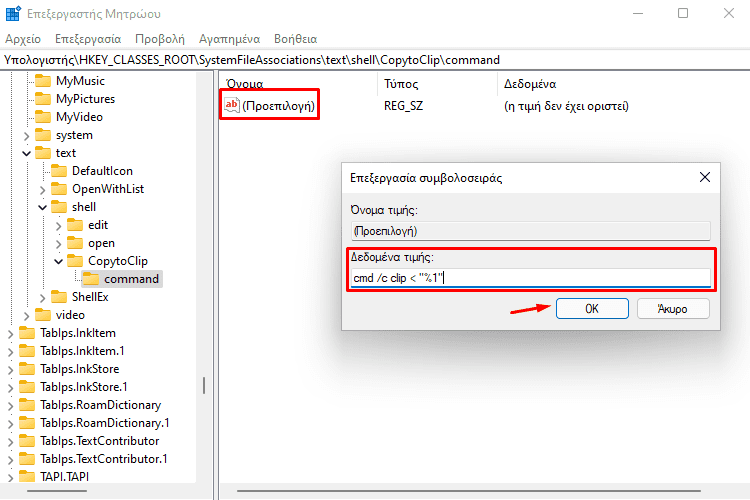Expand the TabIps.InkStore.1 key

click(11, 388)
